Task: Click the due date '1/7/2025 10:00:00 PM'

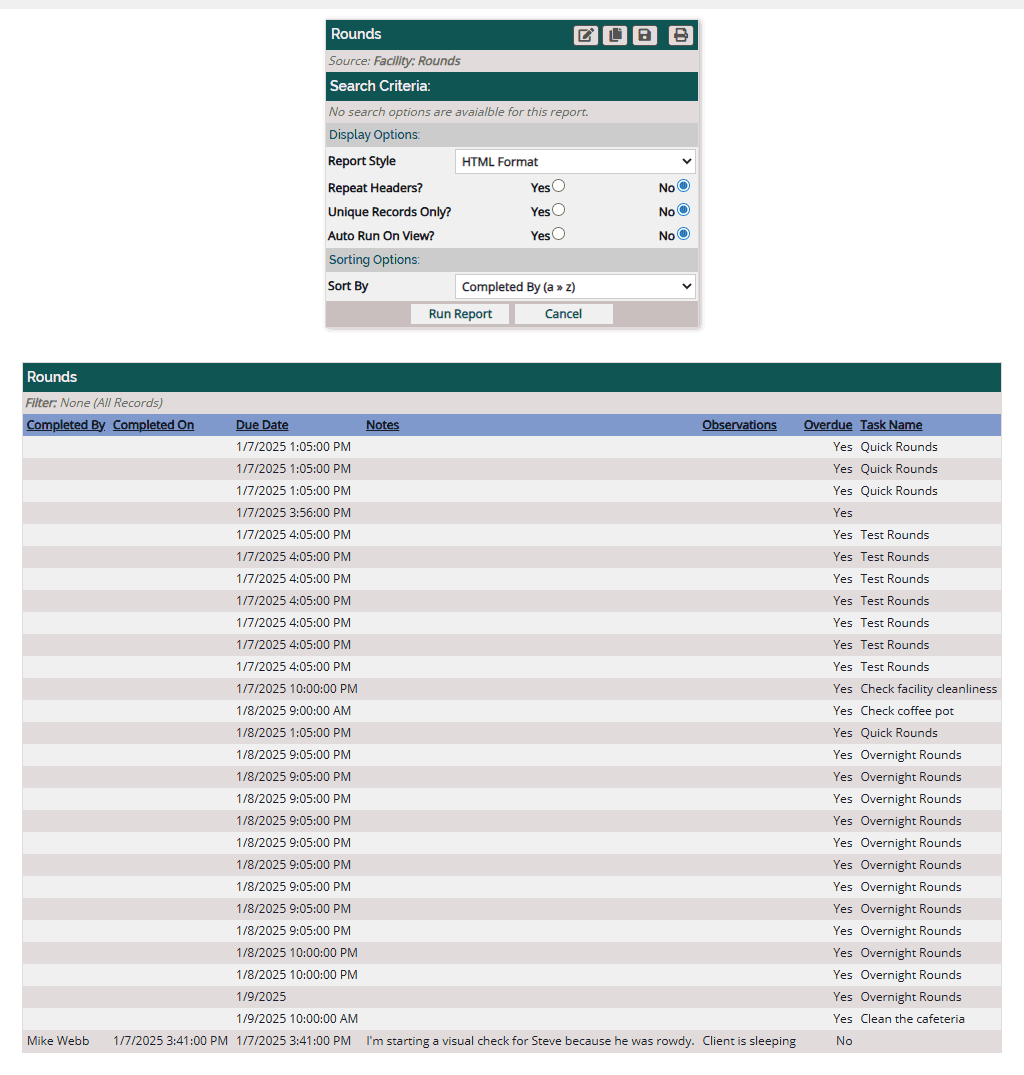Action: point(297,688)
